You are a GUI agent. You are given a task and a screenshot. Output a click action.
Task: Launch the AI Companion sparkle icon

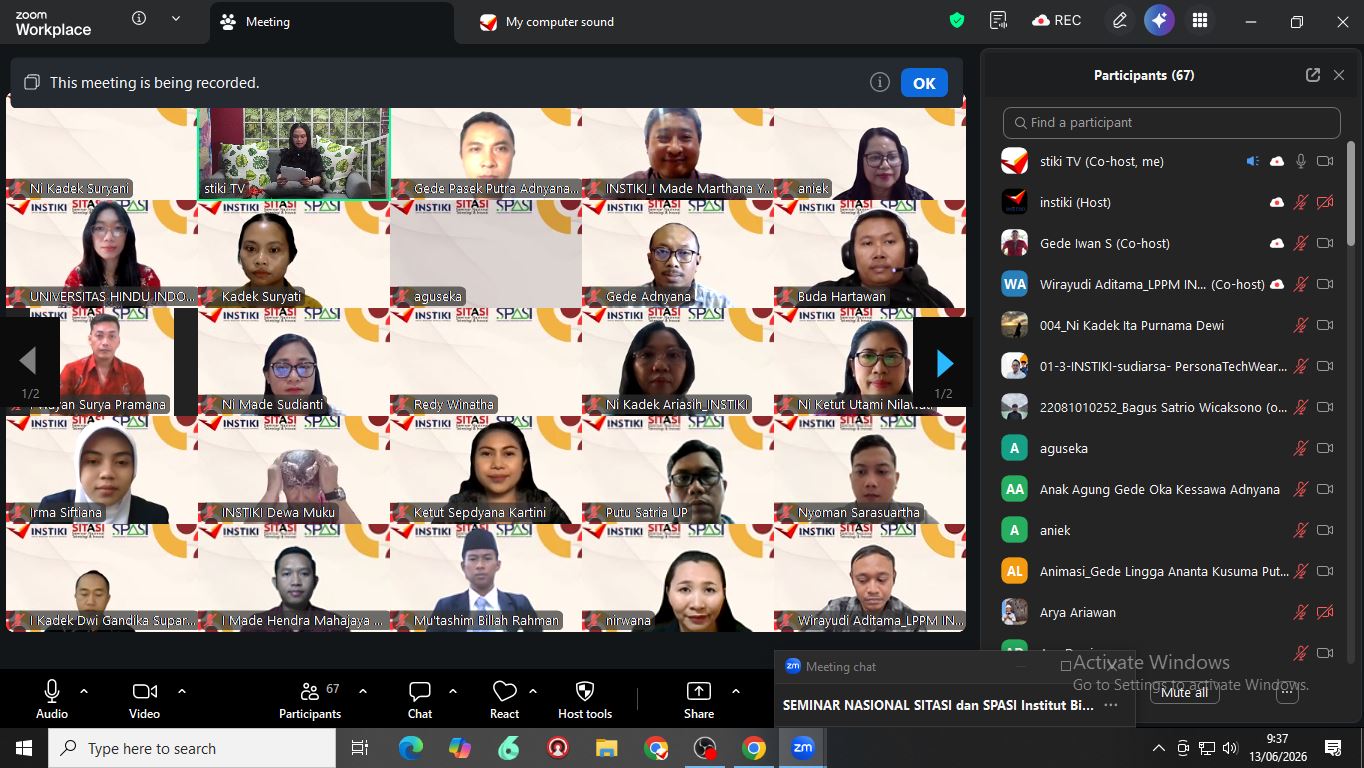click(1159, 20)
